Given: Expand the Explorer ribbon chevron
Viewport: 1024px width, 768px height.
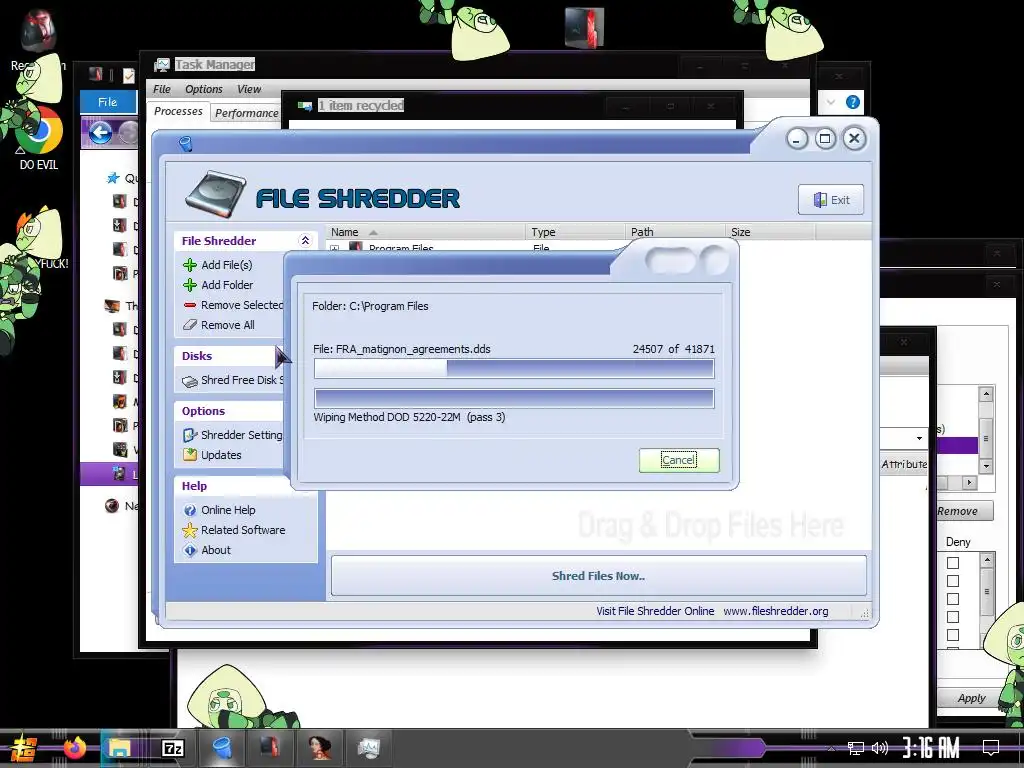Looking at the screenshot, I should (831, 103).
